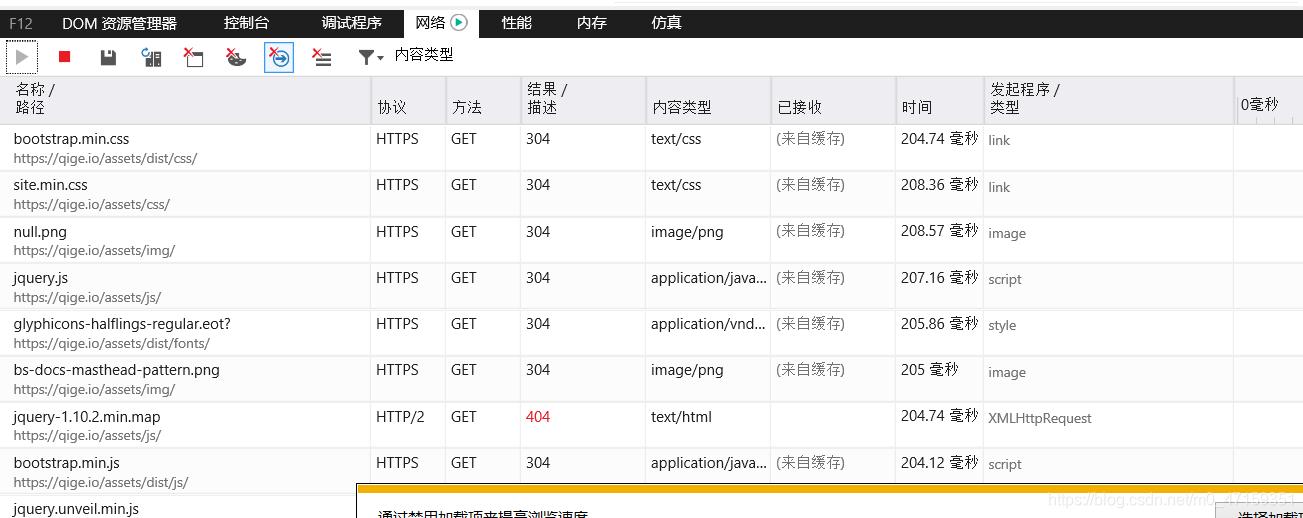Toggle clear entries on navigate icon

(279, 57)
